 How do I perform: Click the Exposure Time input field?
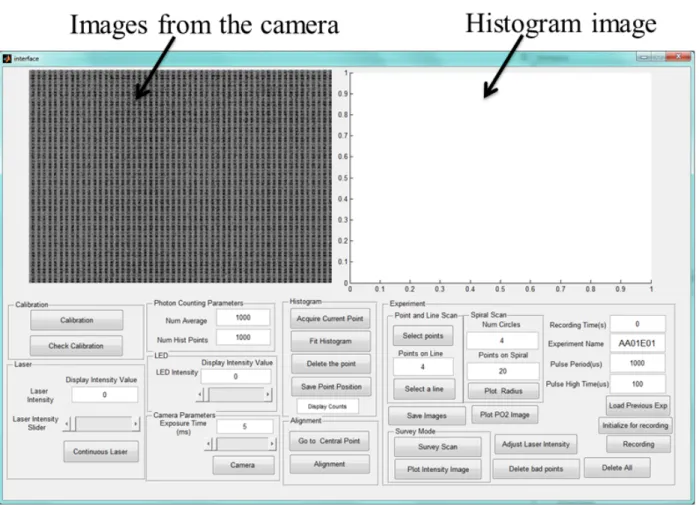[x=245, y=427]
